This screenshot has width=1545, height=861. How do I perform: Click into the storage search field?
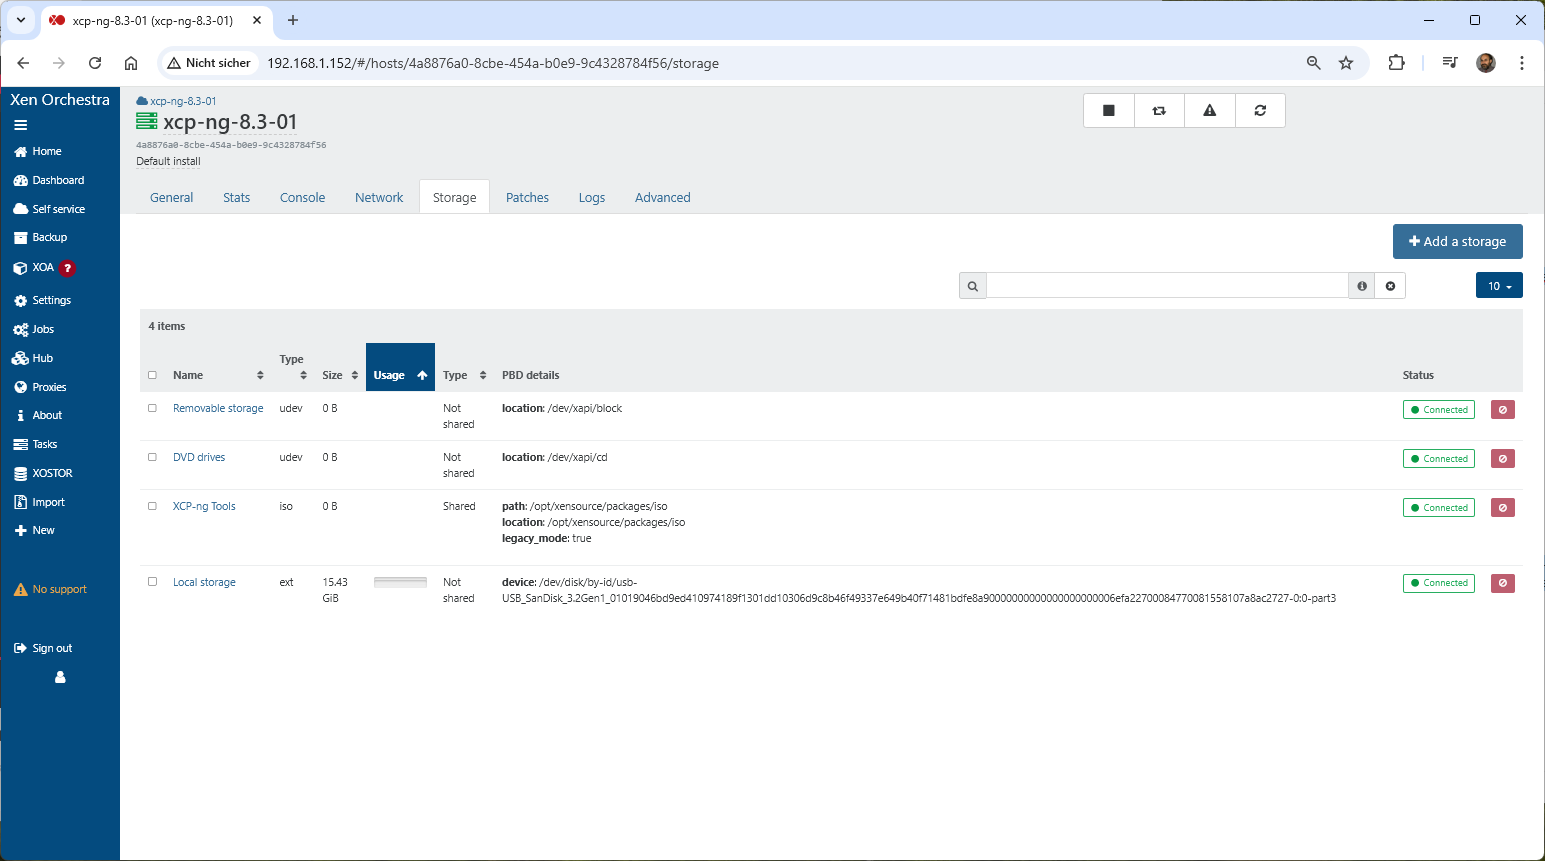pyautogui.click(x=1166, y=286)
